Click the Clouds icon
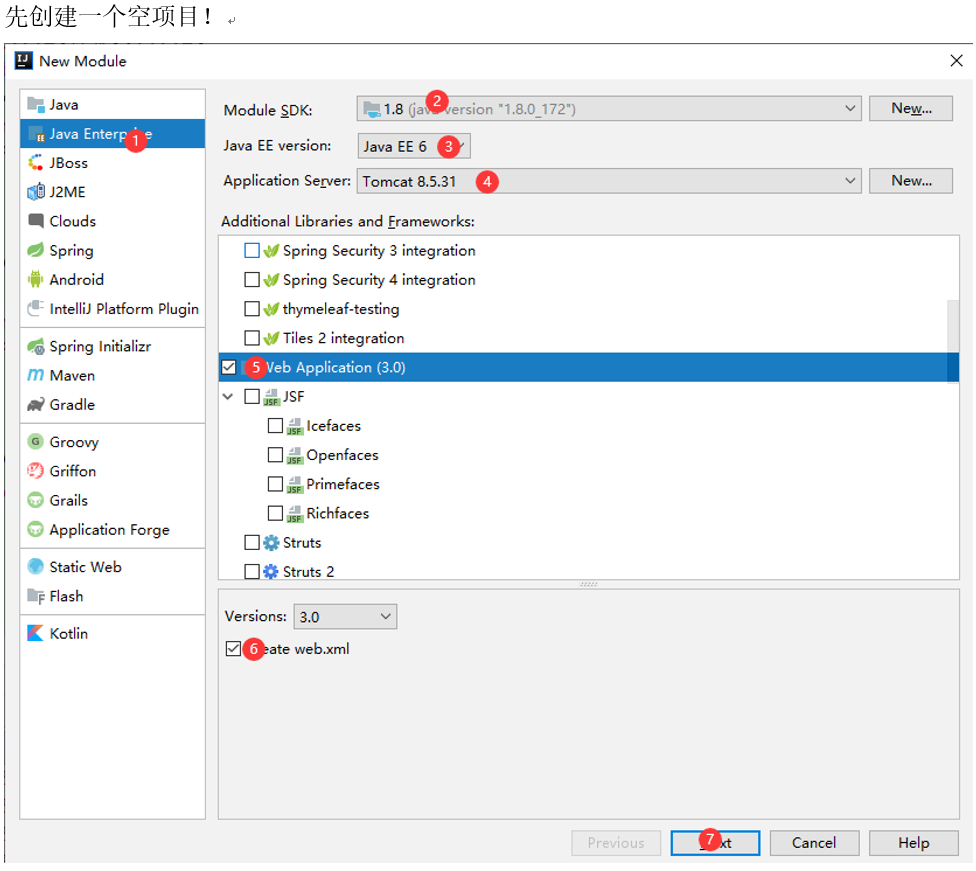976x871 pixels. [x=35, y=221]
